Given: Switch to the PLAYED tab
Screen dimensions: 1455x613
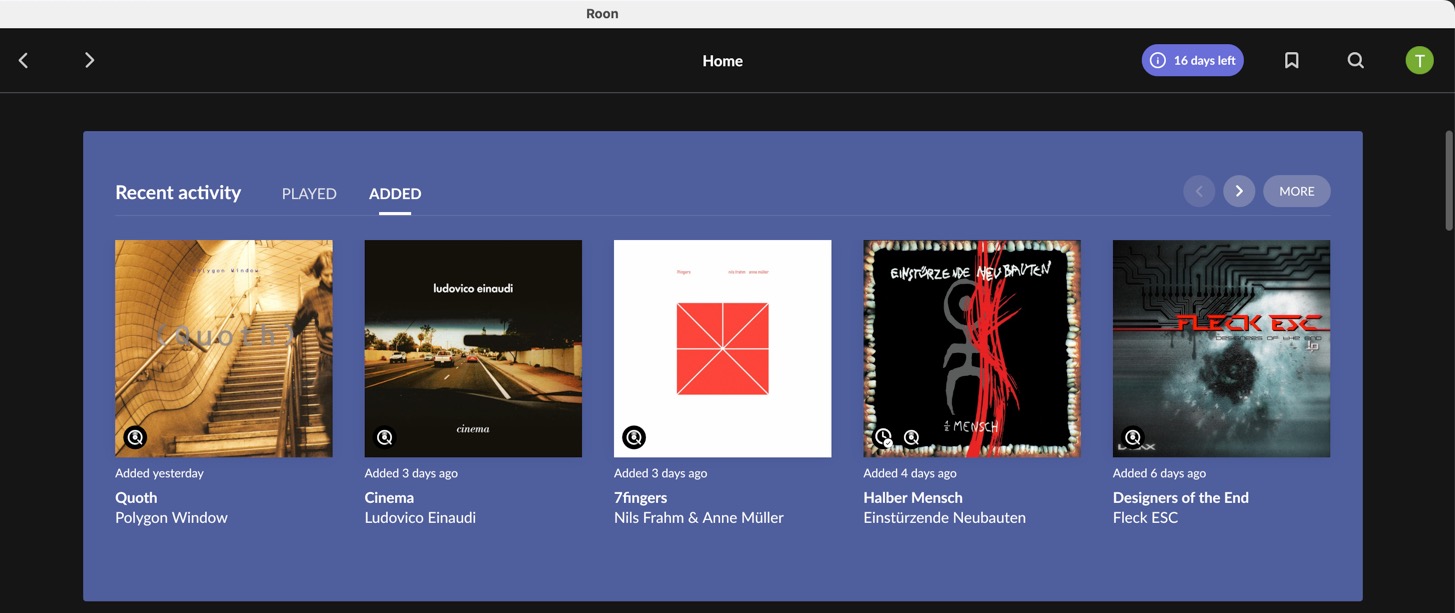Looking at the screenshot, I should 309,193.
